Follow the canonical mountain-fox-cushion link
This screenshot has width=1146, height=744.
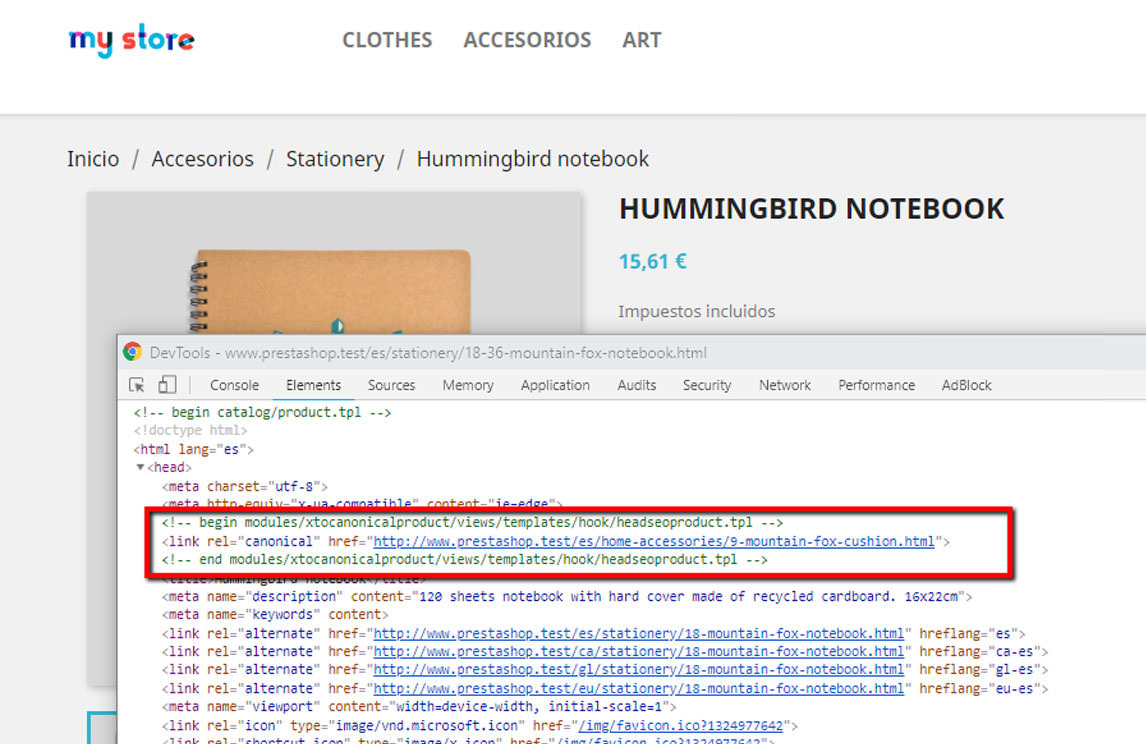coord(653,541)
